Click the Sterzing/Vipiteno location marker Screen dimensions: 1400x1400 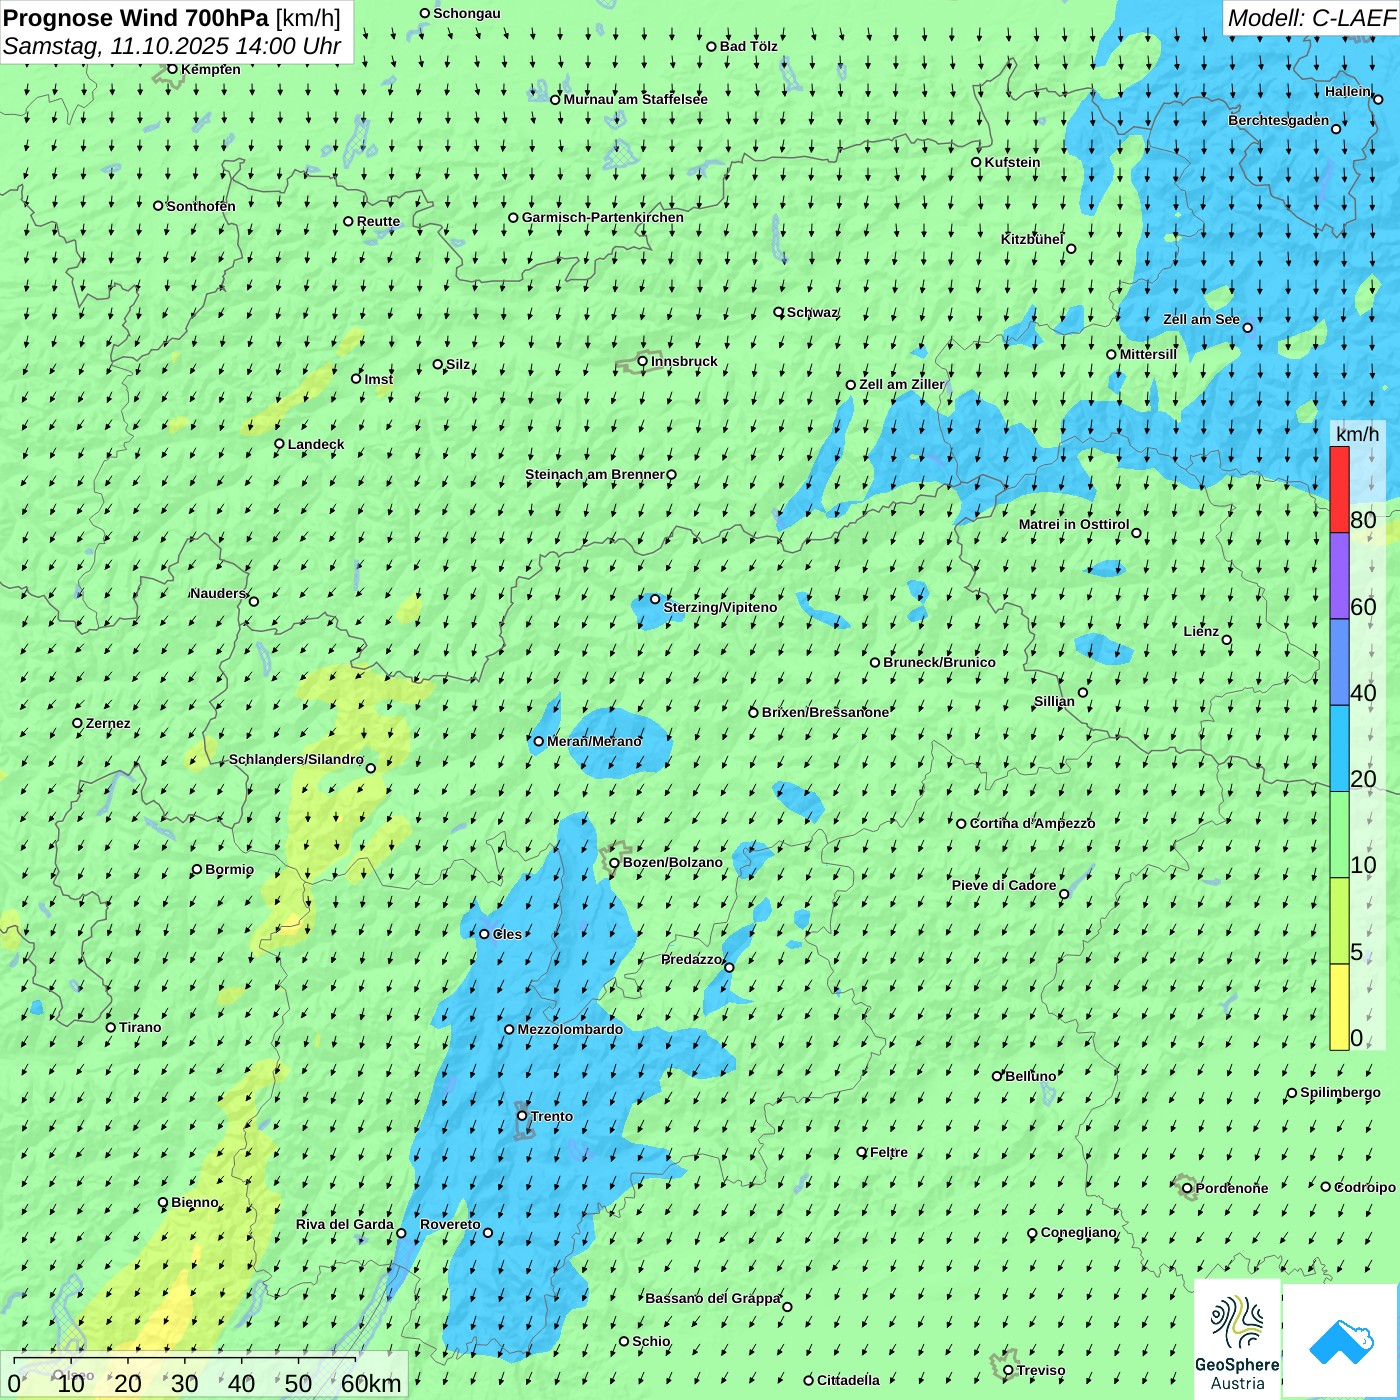pyautogui.click(x=655, y=599)
